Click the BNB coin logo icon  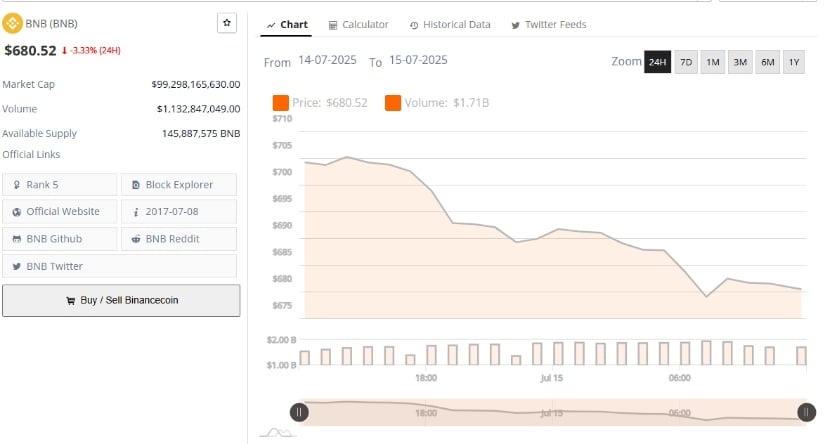coord(12,23)
